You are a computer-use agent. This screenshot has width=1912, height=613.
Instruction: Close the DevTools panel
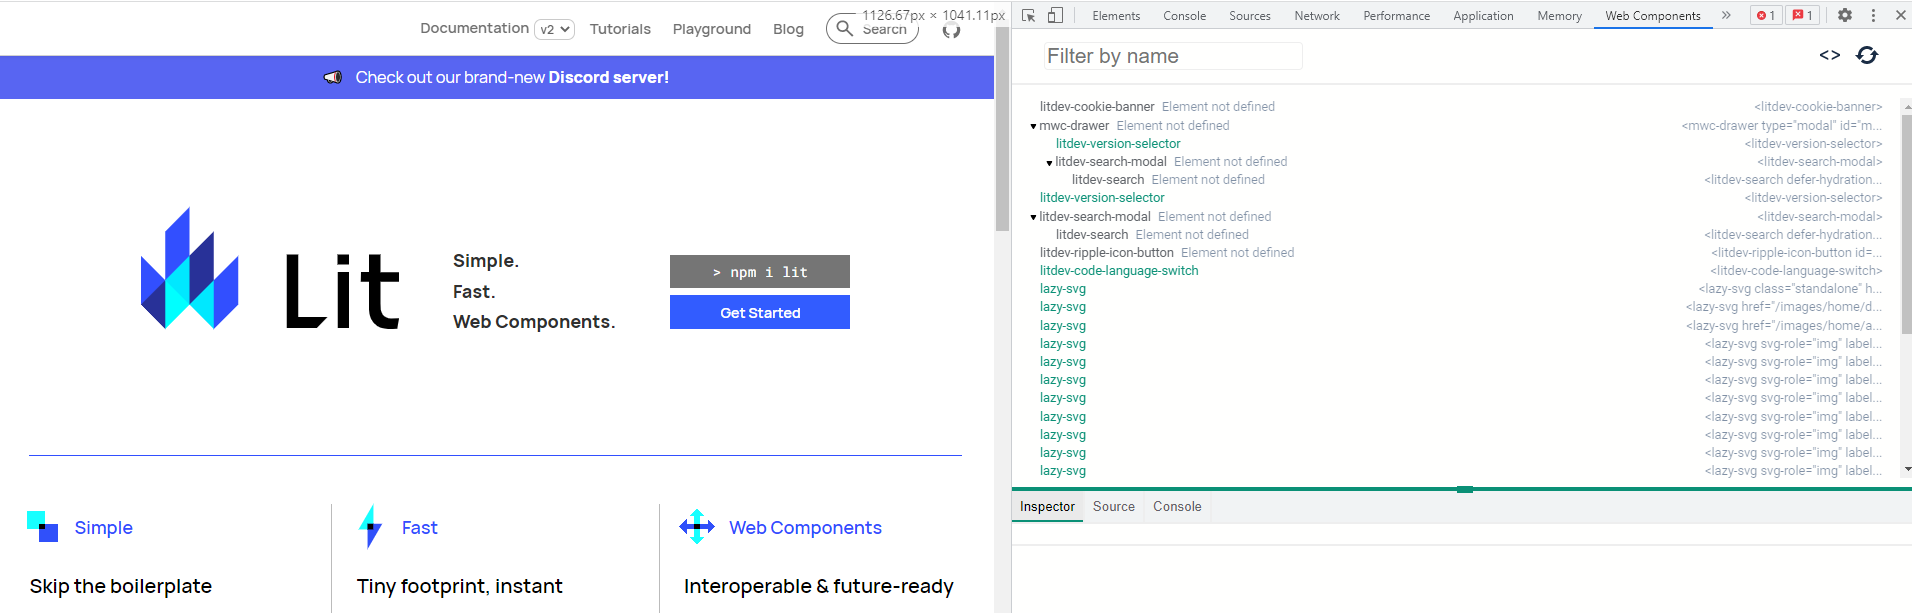coord(1900,15)
